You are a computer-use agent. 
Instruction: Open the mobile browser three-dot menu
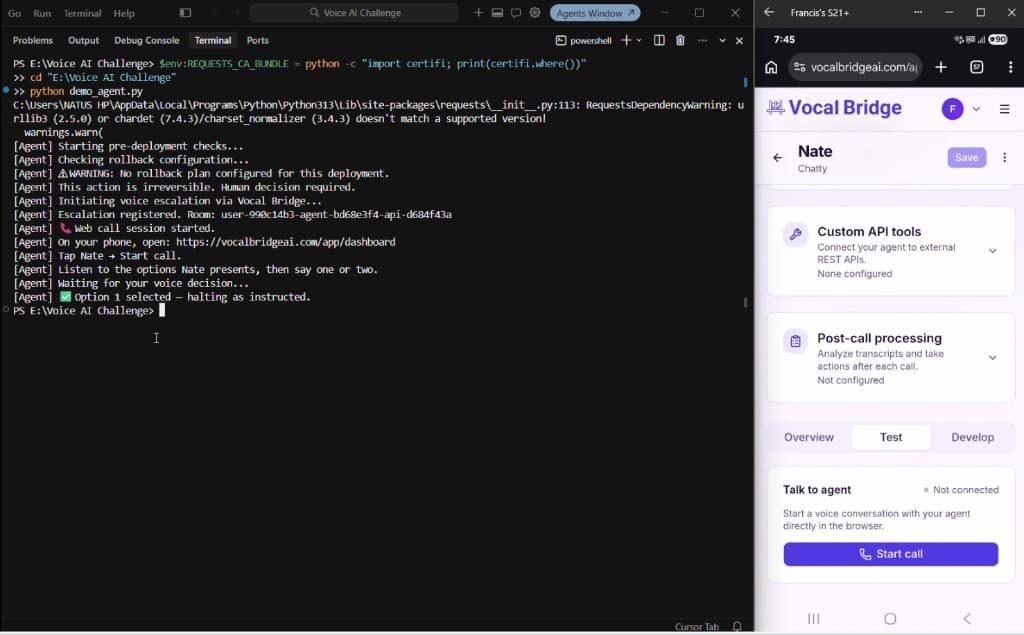tap(1010, 67)
